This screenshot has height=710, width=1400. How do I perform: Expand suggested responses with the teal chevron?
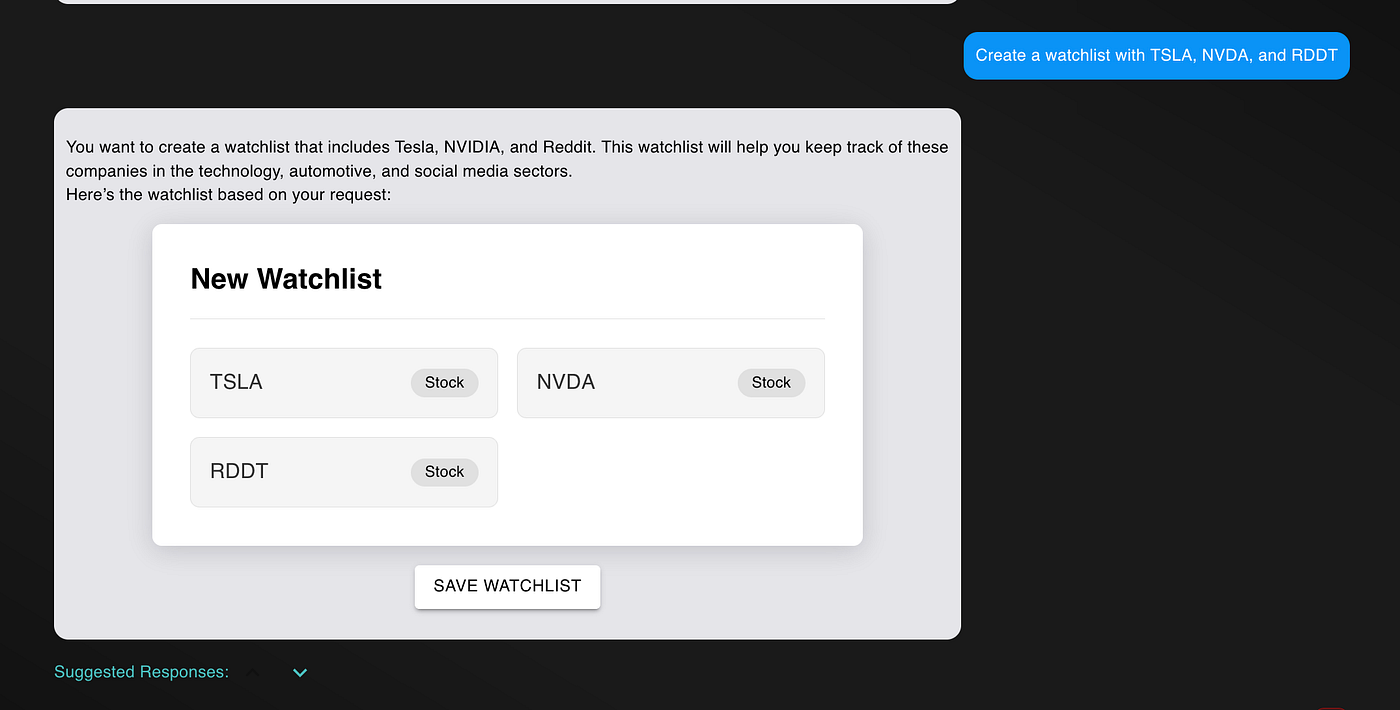pos(300,673)
